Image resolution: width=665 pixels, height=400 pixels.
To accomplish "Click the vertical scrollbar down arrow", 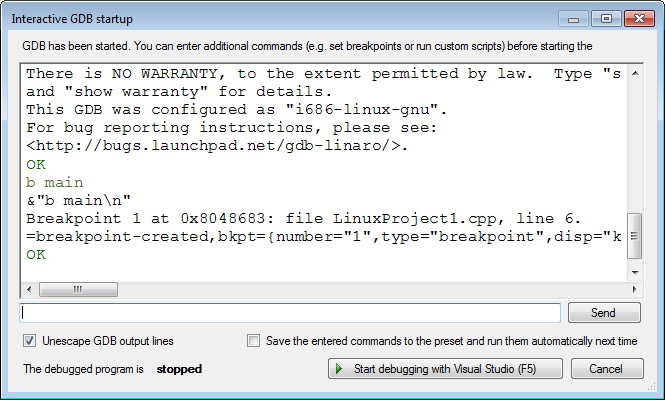I will (635, 272).
